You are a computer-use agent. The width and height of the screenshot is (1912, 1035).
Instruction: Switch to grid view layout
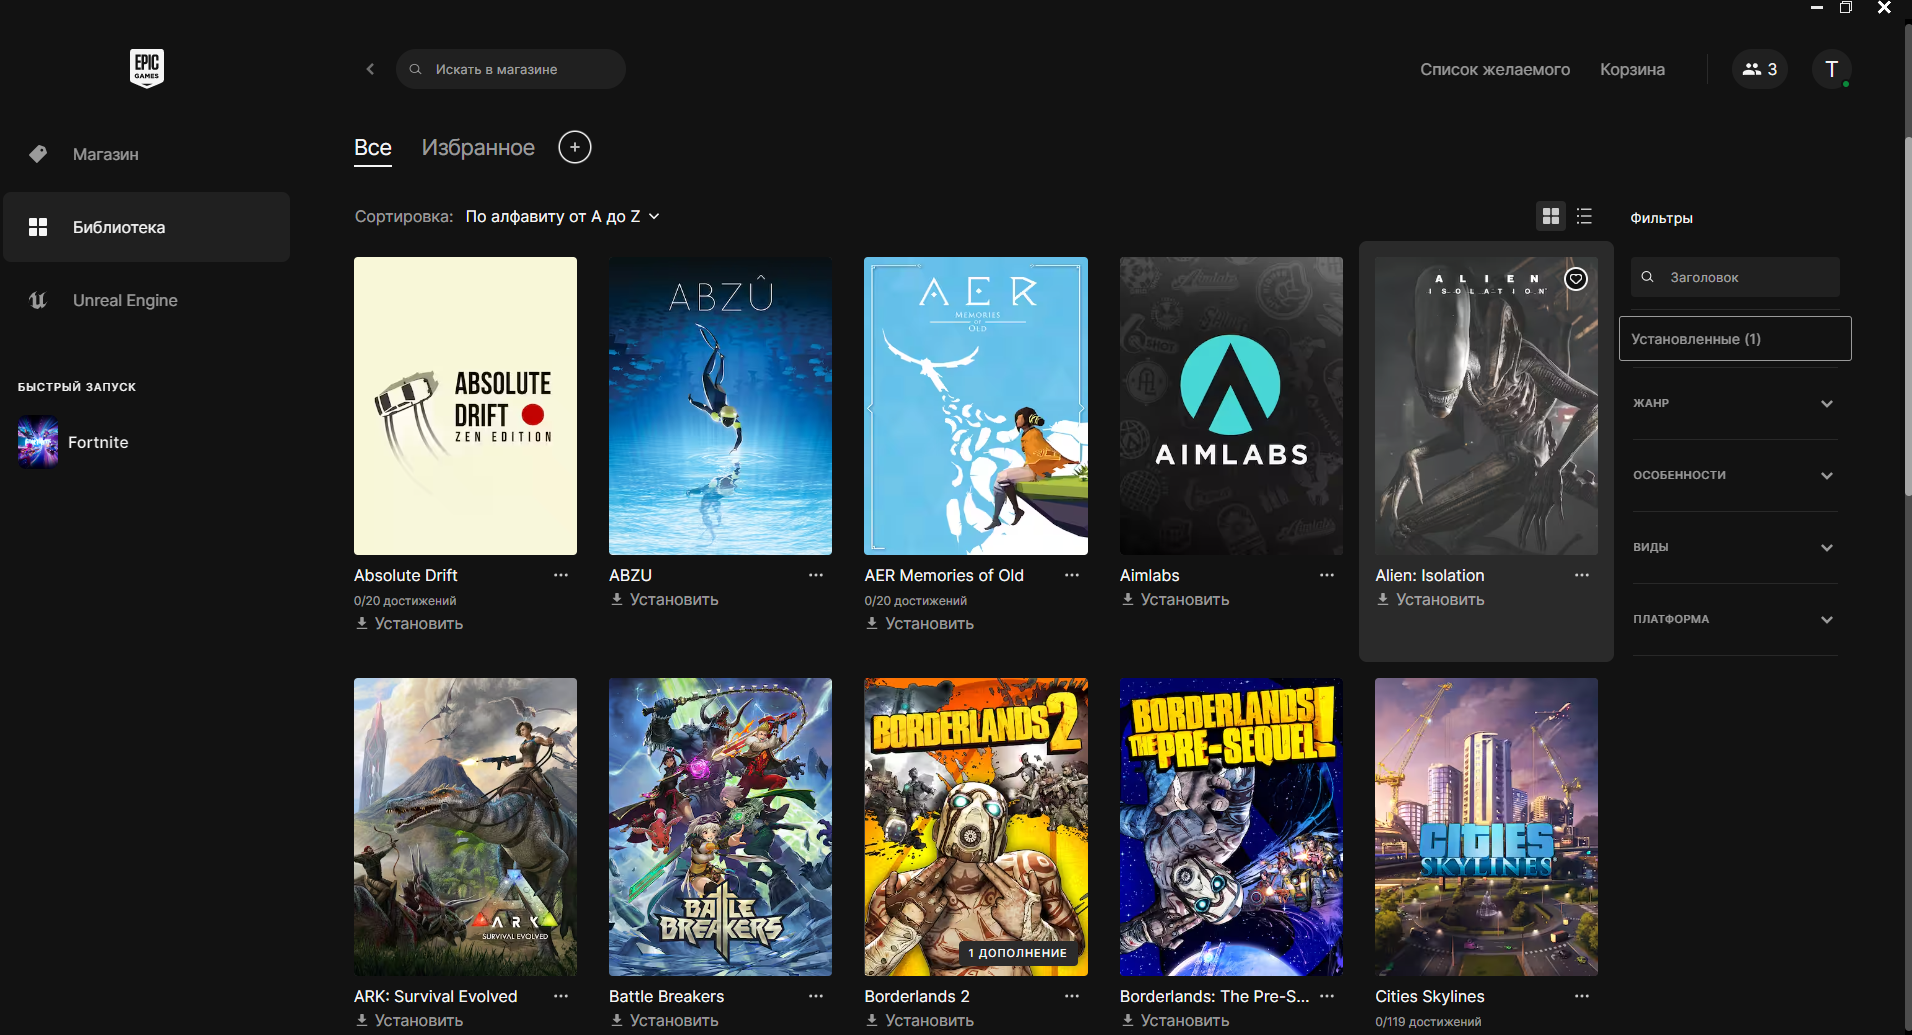point(1551,216)
